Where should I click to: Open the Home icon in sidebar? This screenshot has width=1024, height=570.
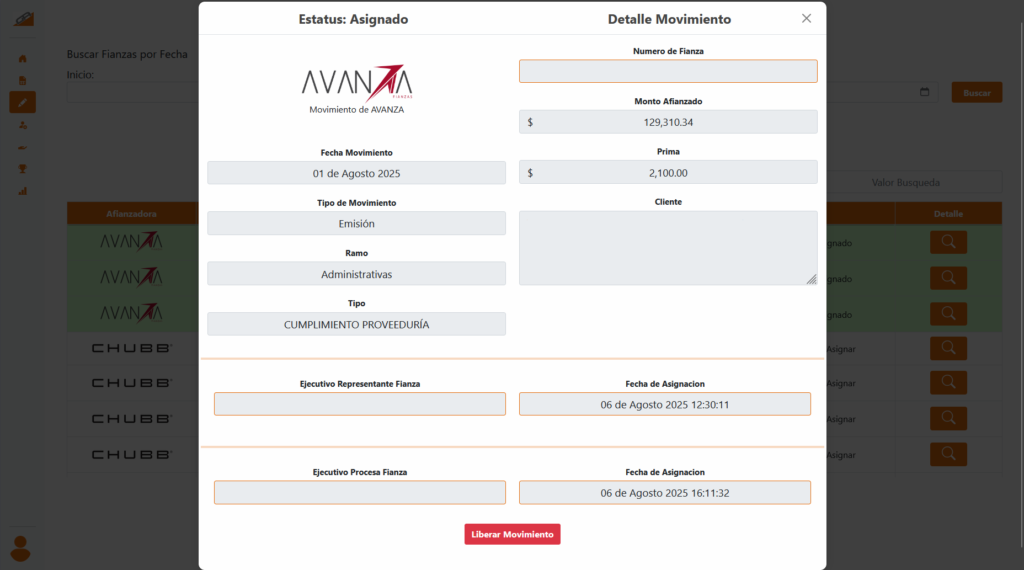tap(22, 58)
